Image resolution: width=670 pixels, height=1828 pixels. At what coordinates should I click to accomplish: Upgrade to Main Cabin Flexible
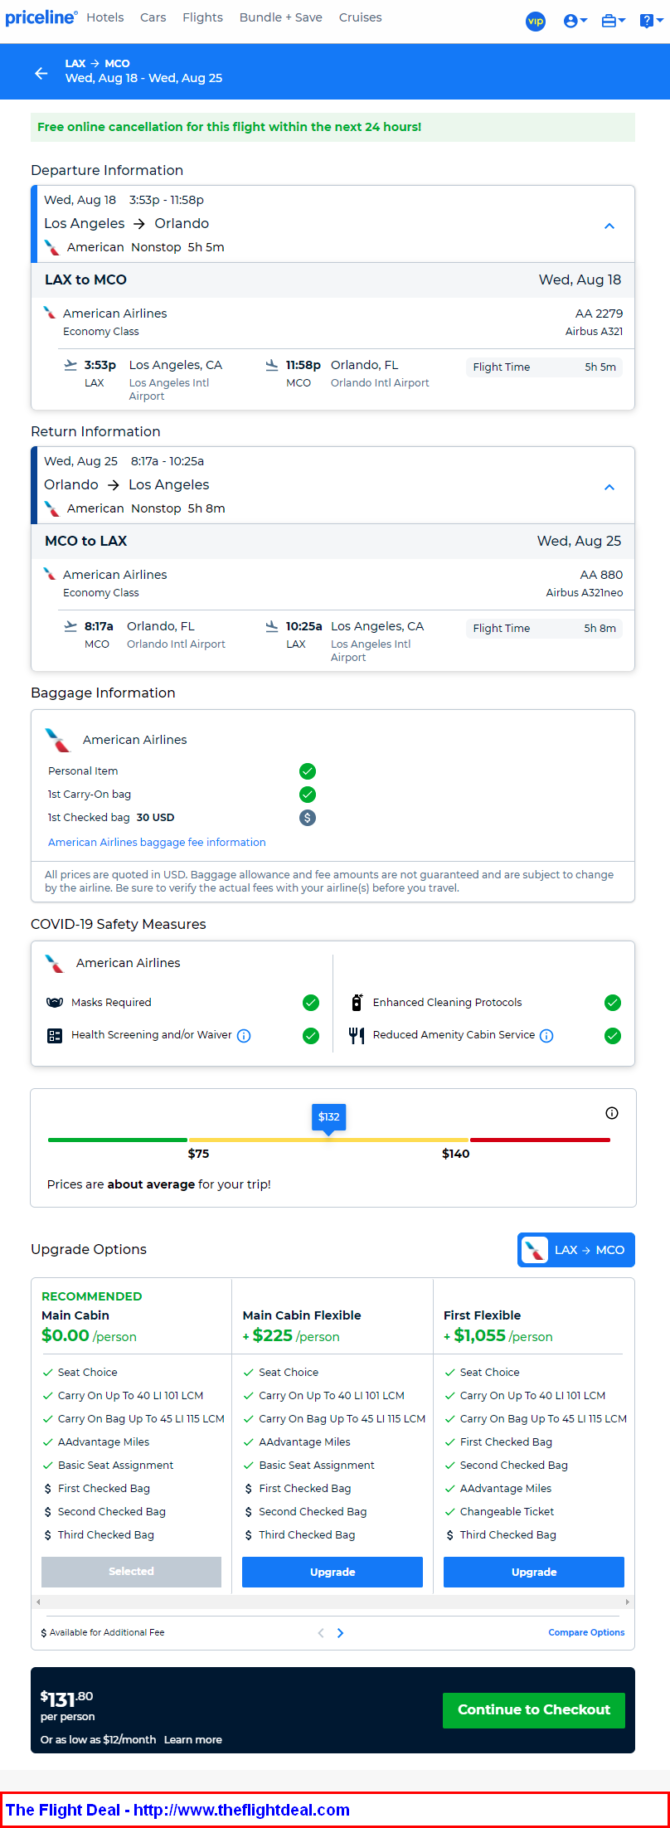tap(332, 1572)
